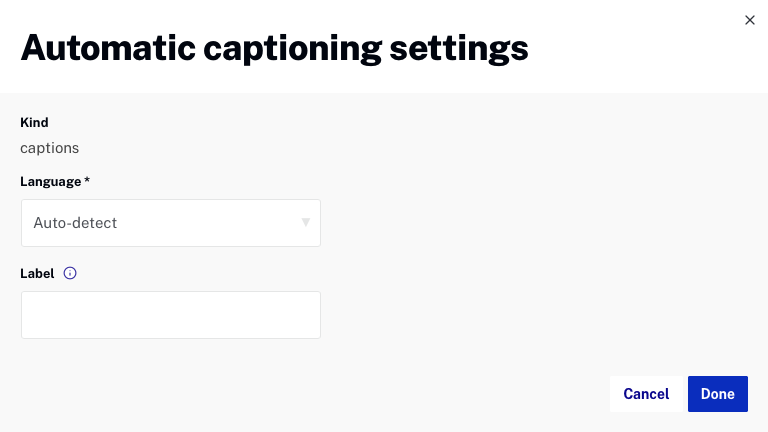Click the Language field label
The height and width of the screenshot is (432, 768).
(x=51, y=181)
